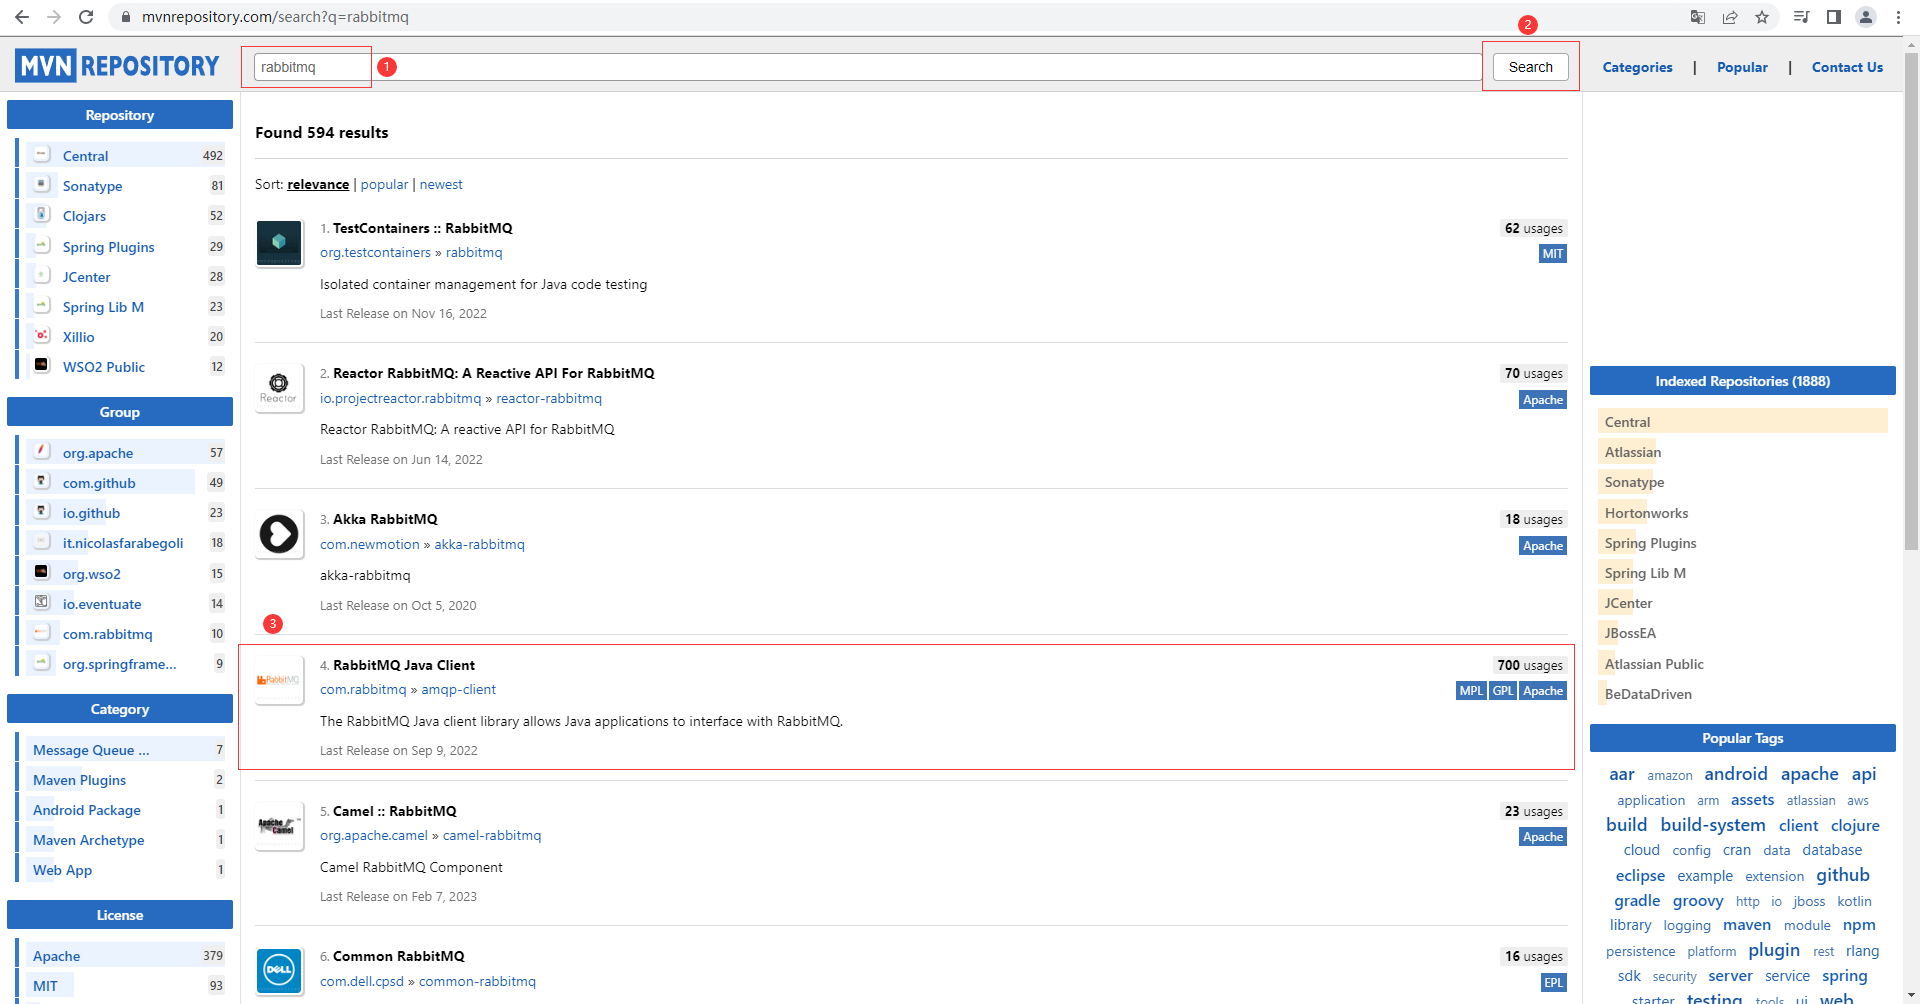Click the search input field with rabbitmq
This screenshot has width=1920, height=1004.
[x=867, y=67]
